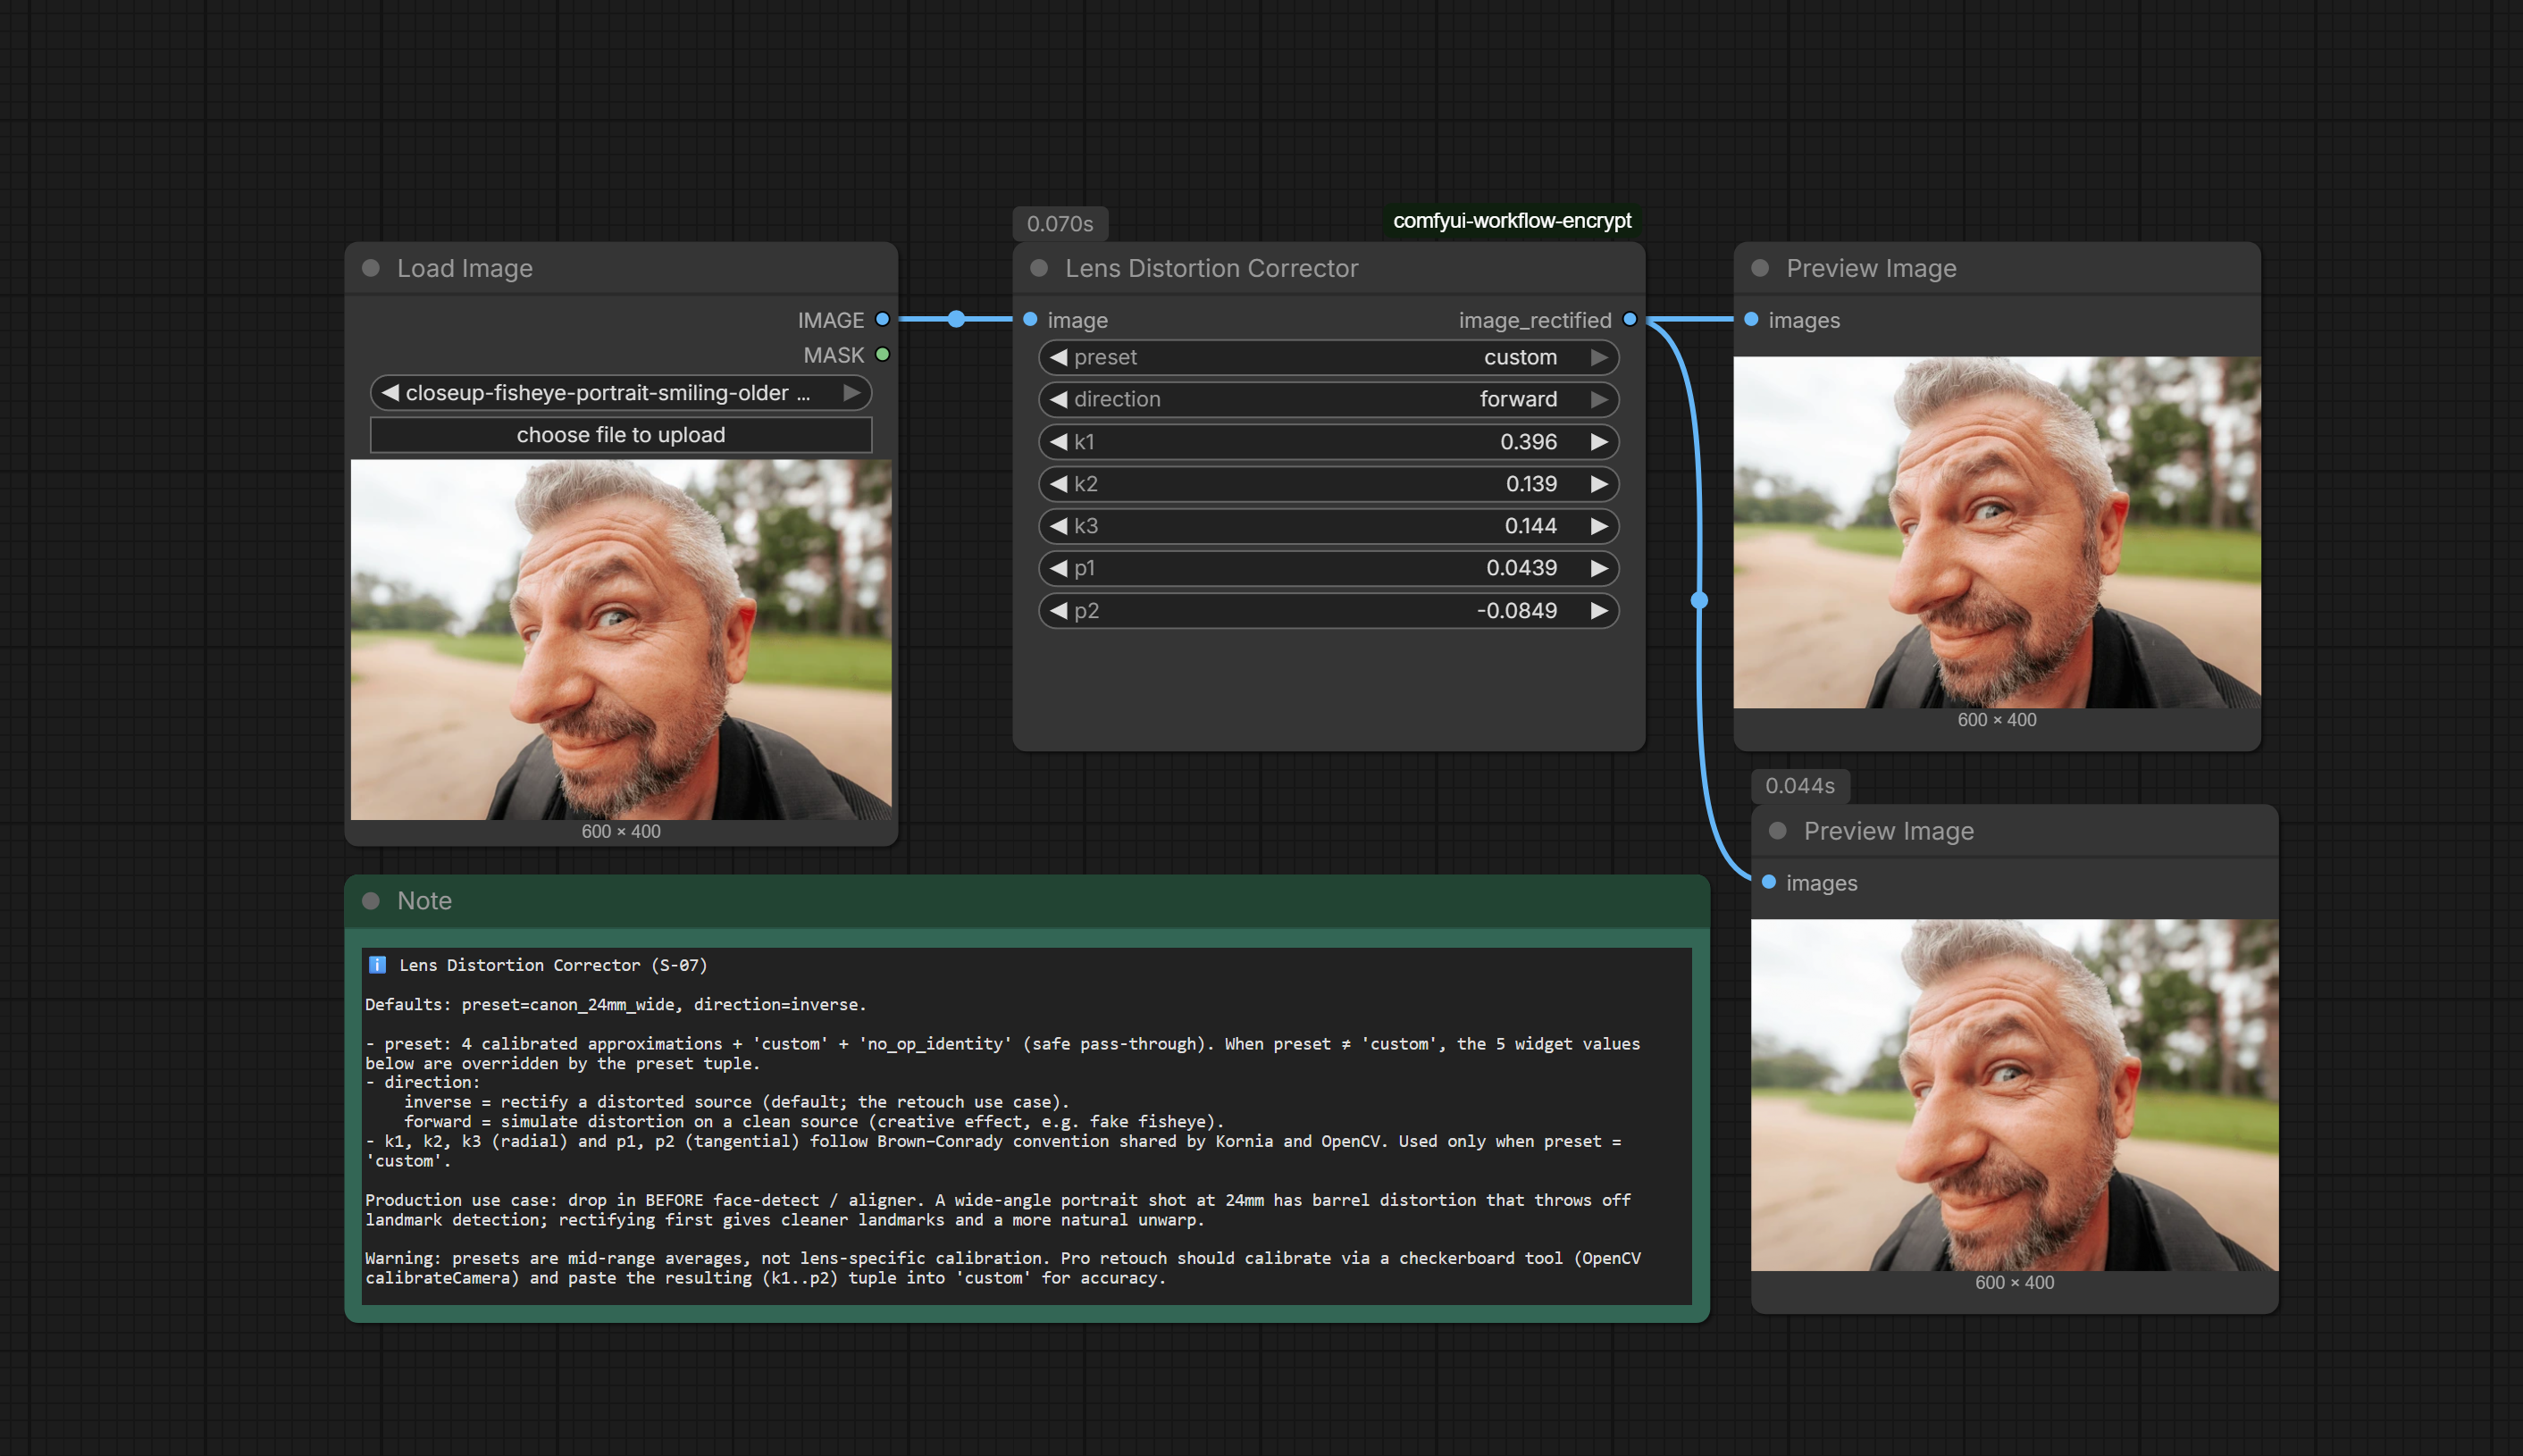
Task: Collapse the Lens Distortion Corrector node dot
Action: (1039, 268)
